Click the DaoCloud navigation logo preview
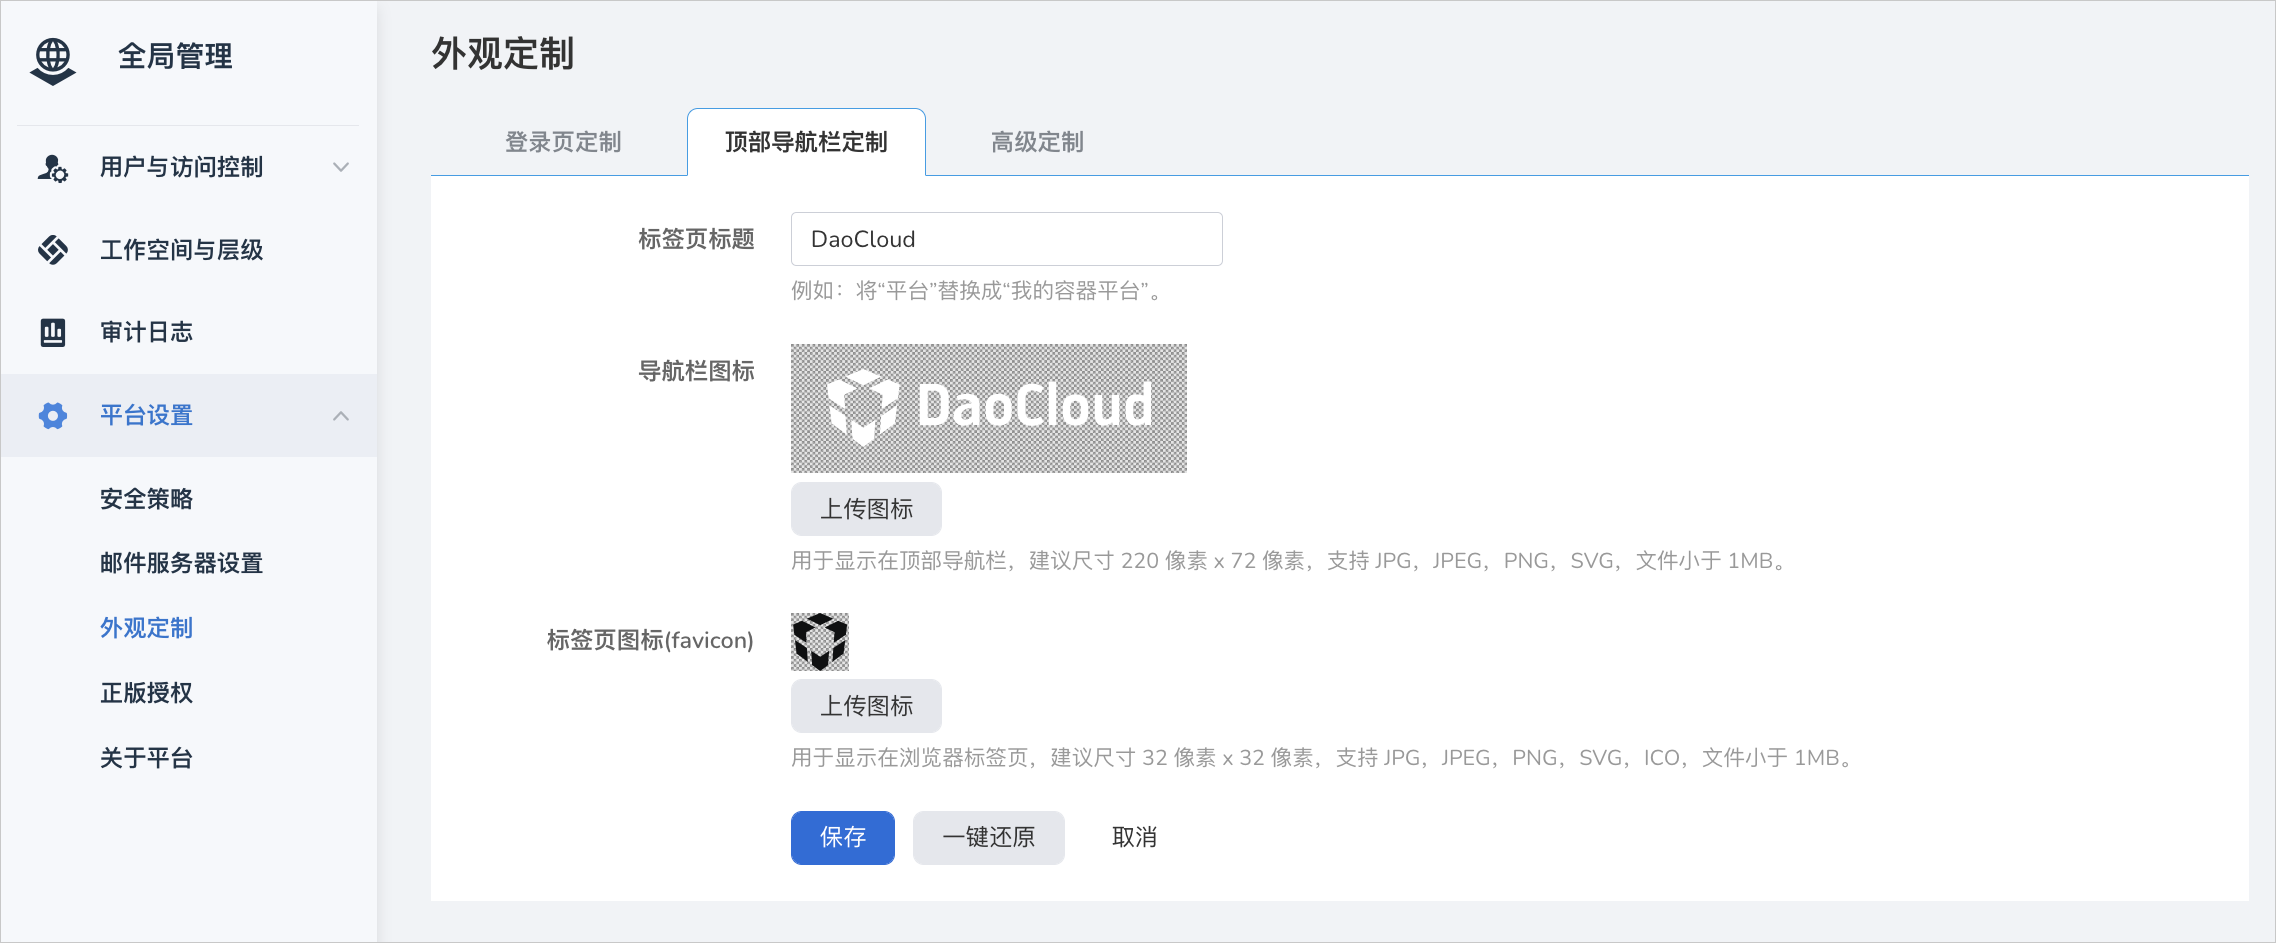Image resolution: width=2276 pixels, height=943 pixels. 989,408
